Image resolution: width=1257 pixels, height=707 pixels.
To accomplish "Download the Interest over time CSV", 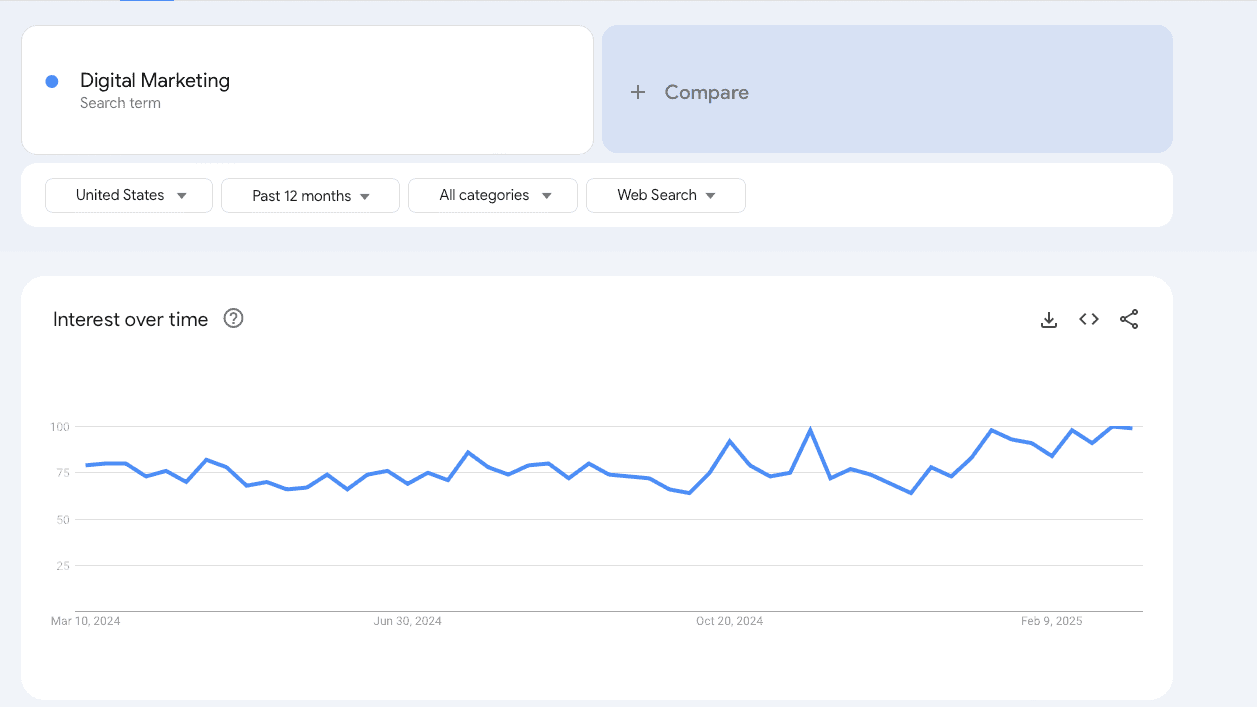I will tap(1049, 320).
